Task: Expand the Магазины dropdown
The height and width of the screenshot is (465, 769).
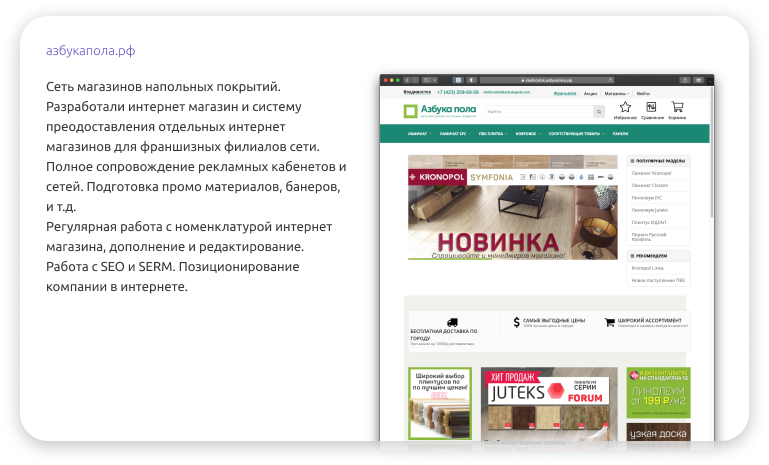Action: (x=616, y=93)
